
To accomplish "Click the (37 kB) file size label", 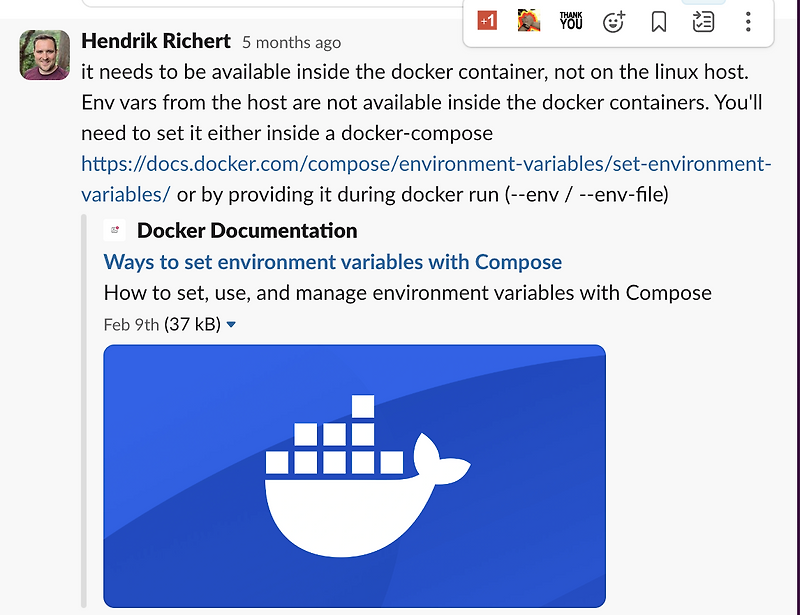I will (x=190, y=324).
